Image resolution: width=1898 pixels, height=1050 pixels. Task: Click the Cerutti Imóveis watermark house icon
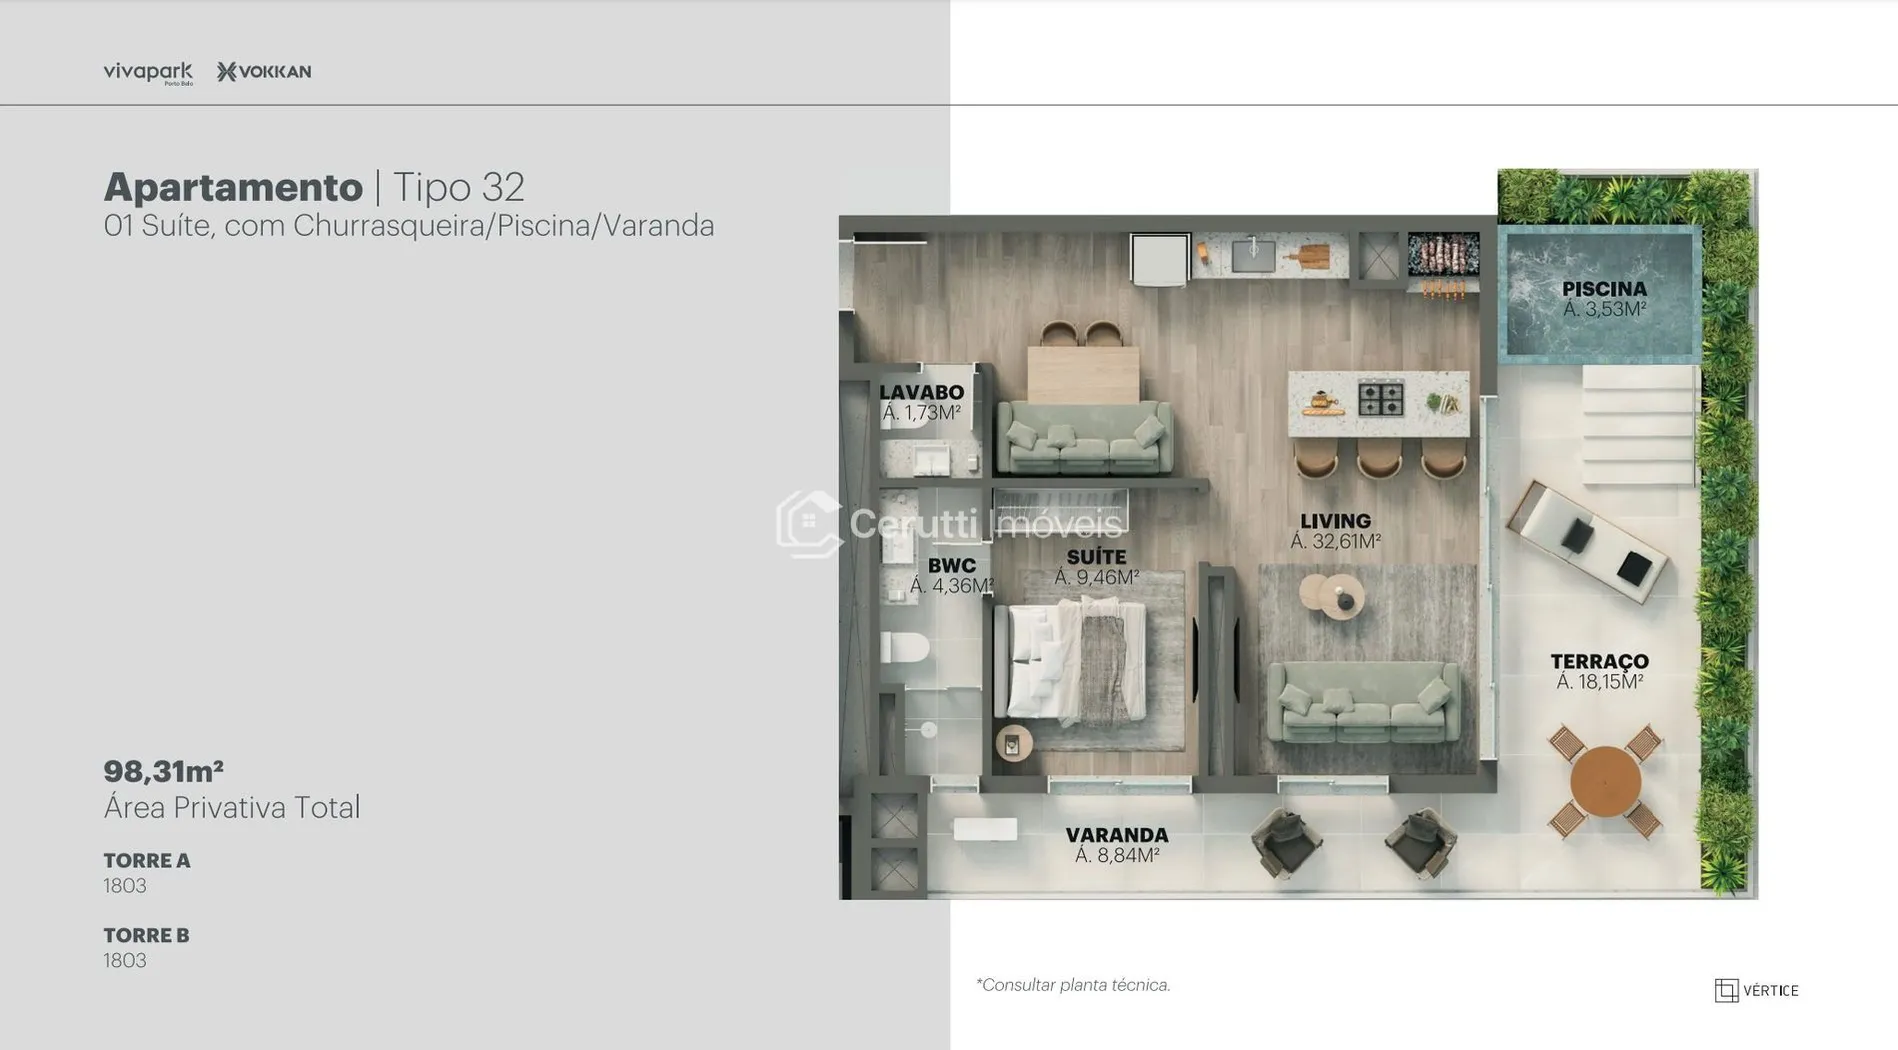[x=808, y=523]
